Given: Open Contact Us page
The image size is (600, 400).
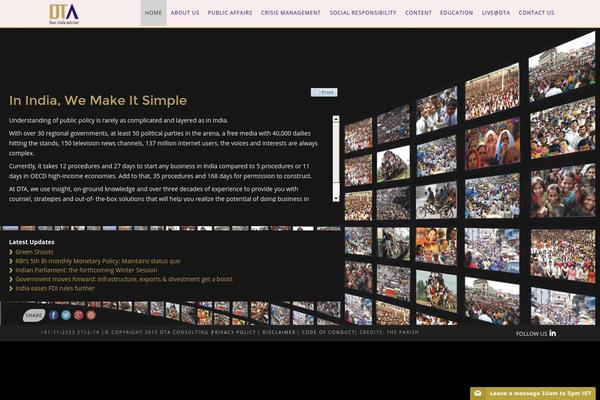Looking at the screenshot, I should (536, 13).
